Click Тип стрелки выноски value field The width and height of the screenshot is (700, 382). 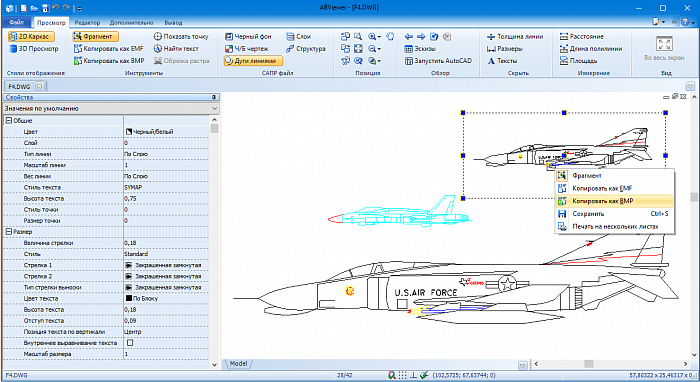pos(166,287)
